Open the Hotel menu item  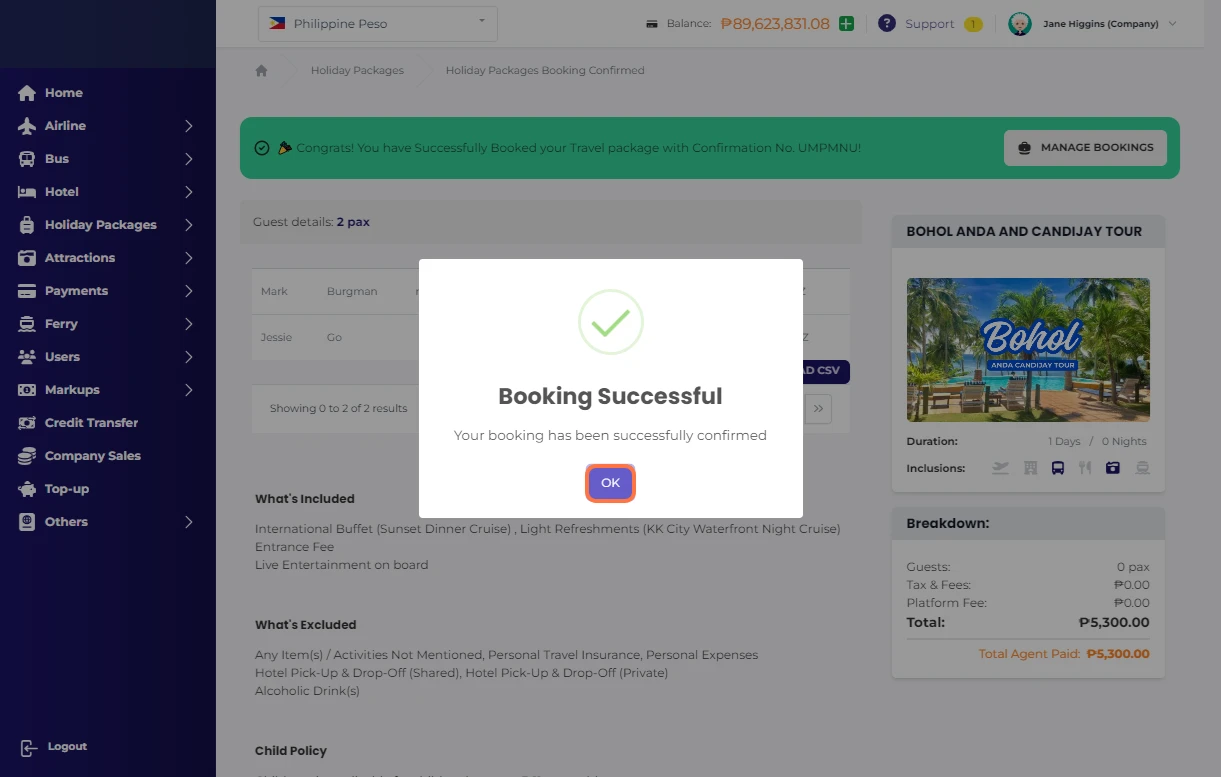62,192
